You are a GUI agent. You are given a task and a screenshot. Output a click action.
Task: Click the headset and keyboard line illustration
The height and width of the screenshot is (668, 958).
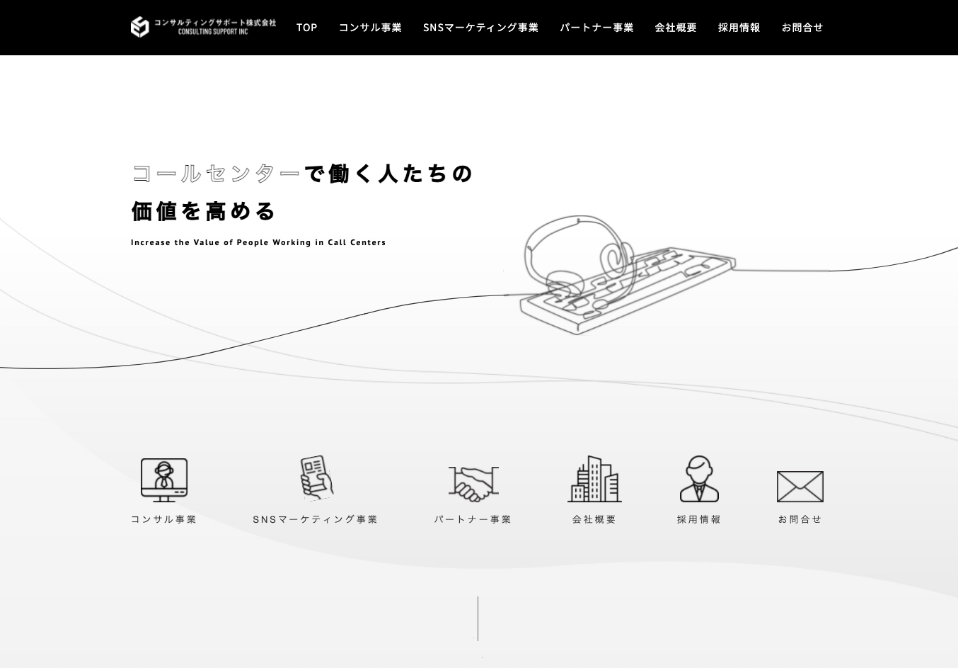tap(625, 275)
